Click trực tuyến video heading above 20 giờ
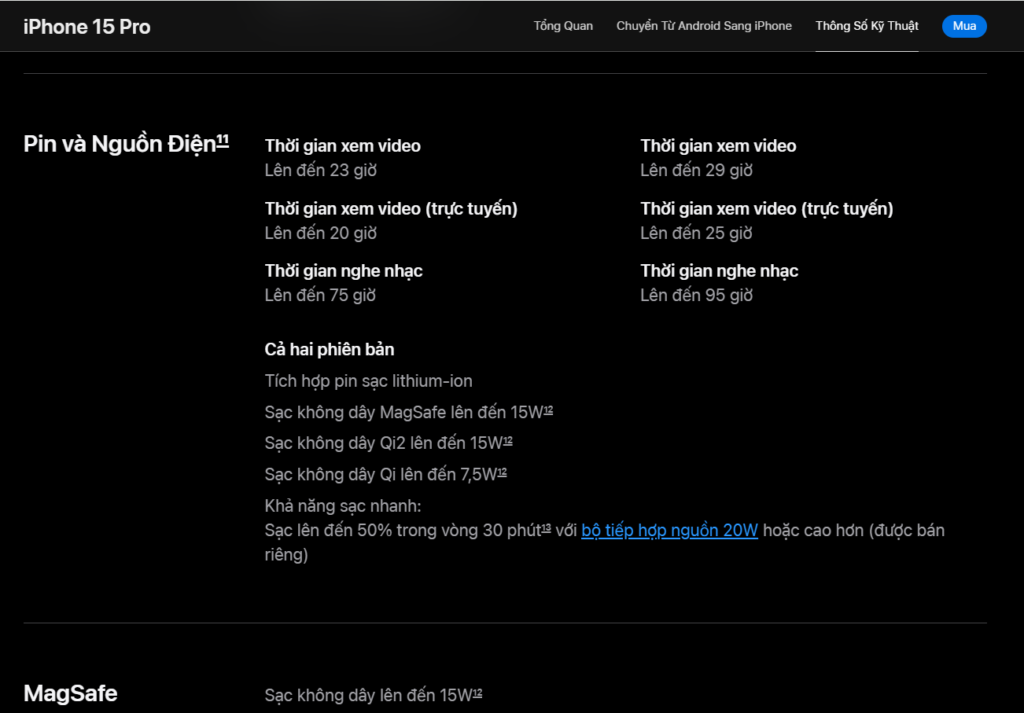Viewport: 1024px width, 713px height. [391, 209]
